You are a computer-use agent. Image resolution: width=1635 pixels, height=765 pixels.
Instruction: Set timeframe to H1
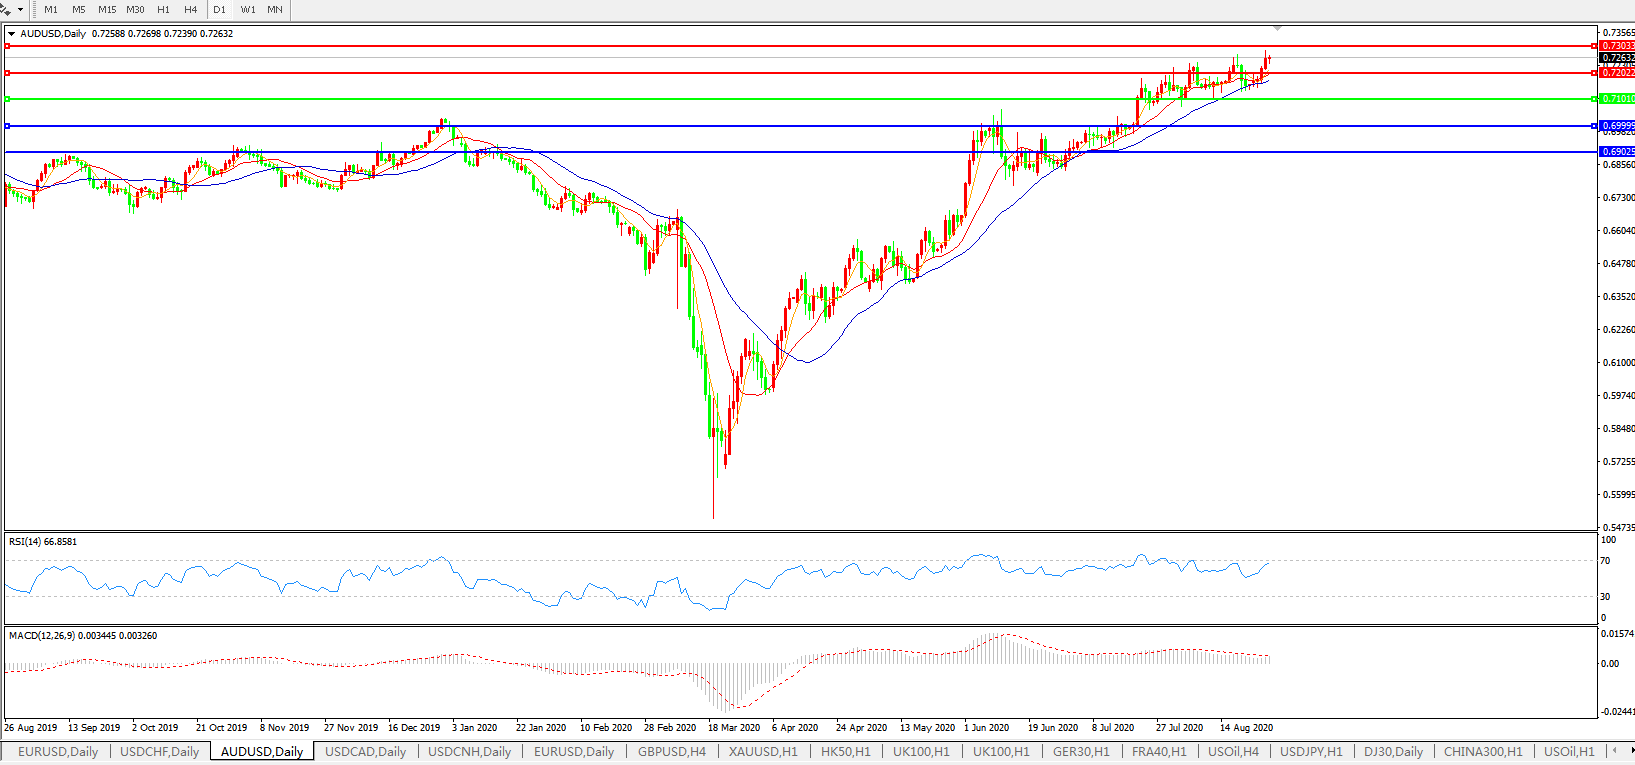click(x=163, y=9)
